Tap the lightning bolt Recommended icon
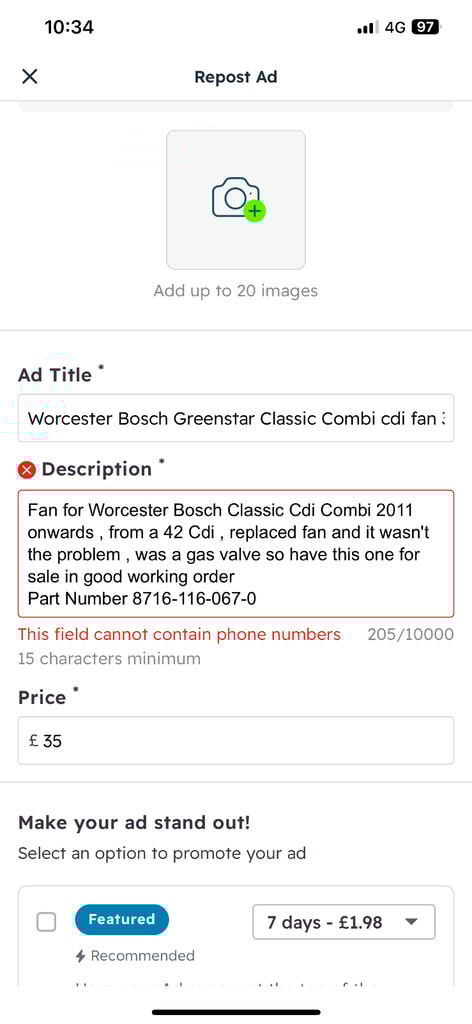Screen dimensions: 472x1024 pyautogui.click(x=80, y=956)
